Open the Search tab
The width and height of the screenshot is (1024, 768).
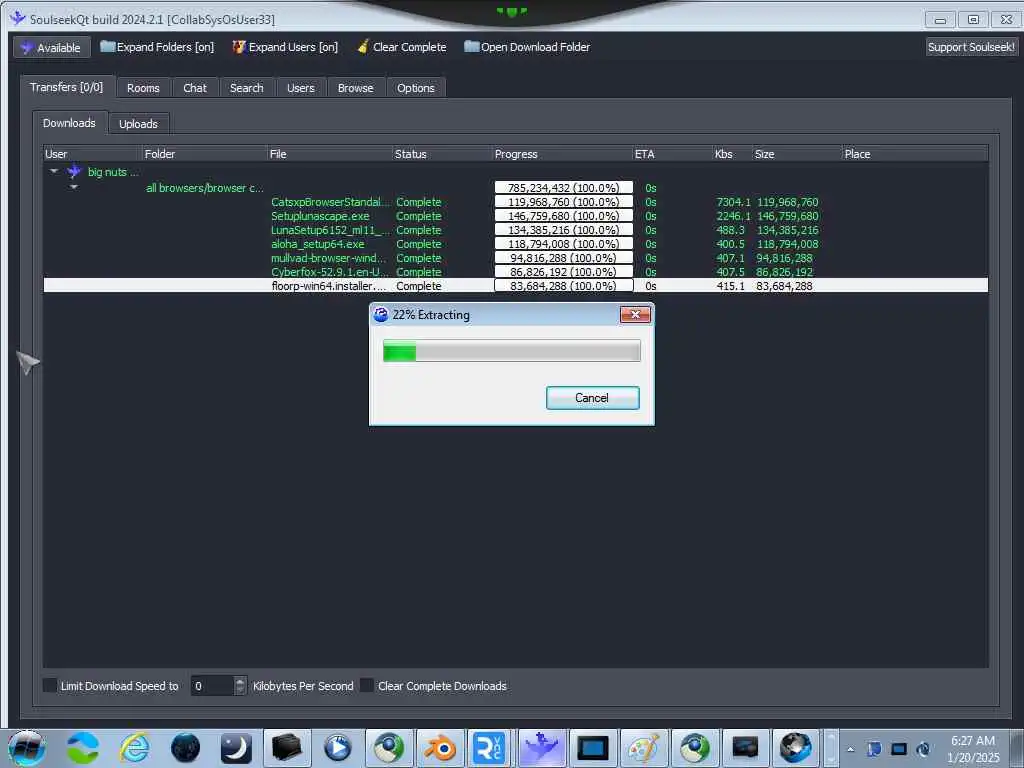(x=246, y=88)
